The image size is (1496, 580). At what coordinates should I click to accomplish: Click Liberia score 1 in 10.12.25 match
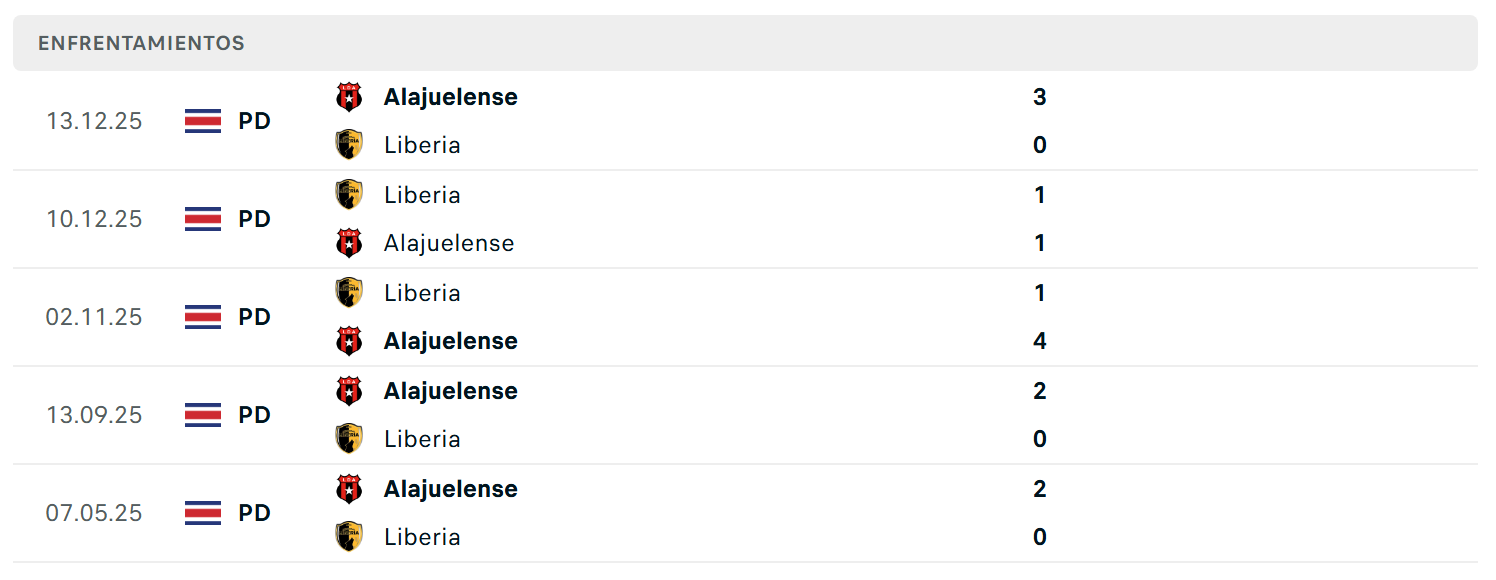(x=1040, y=194)
